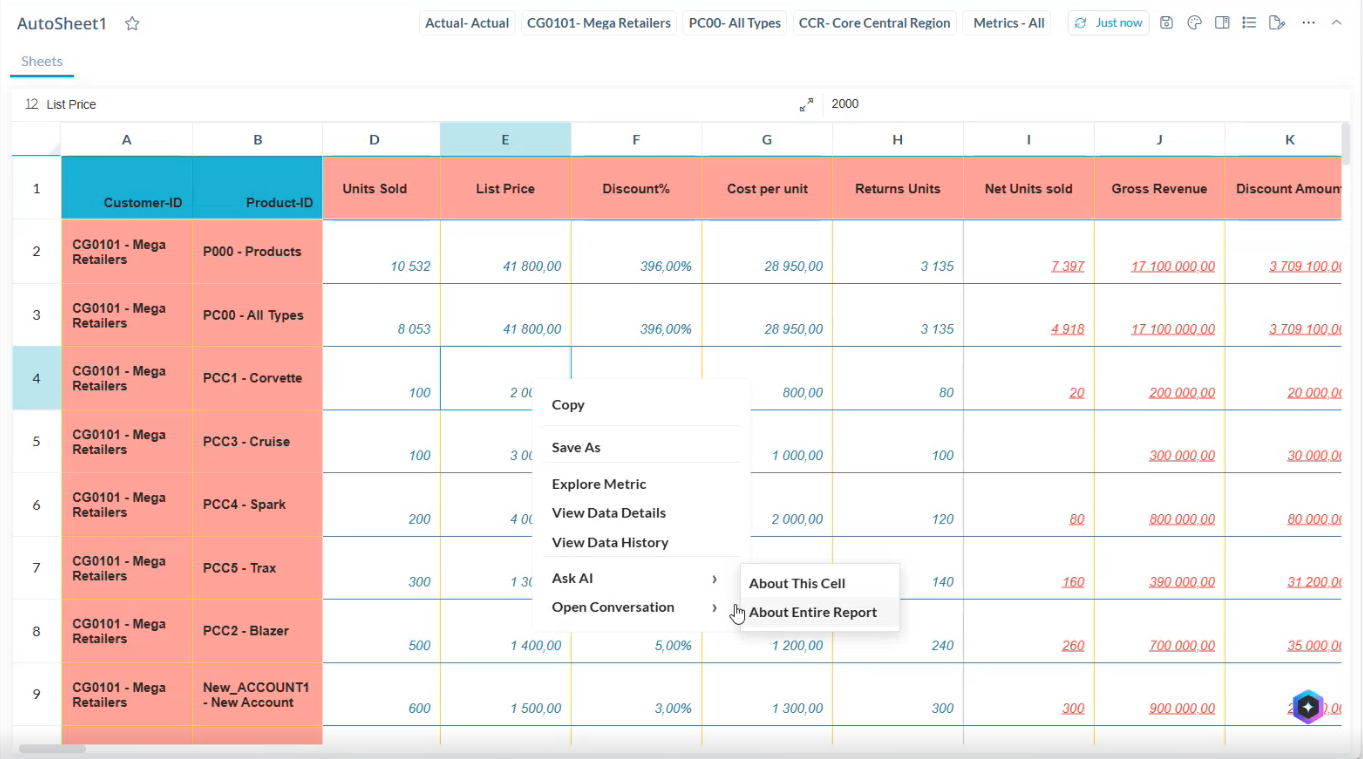Collapse the header with the up chevron
1363x759 pixels.
click(x=1336, y=23)
